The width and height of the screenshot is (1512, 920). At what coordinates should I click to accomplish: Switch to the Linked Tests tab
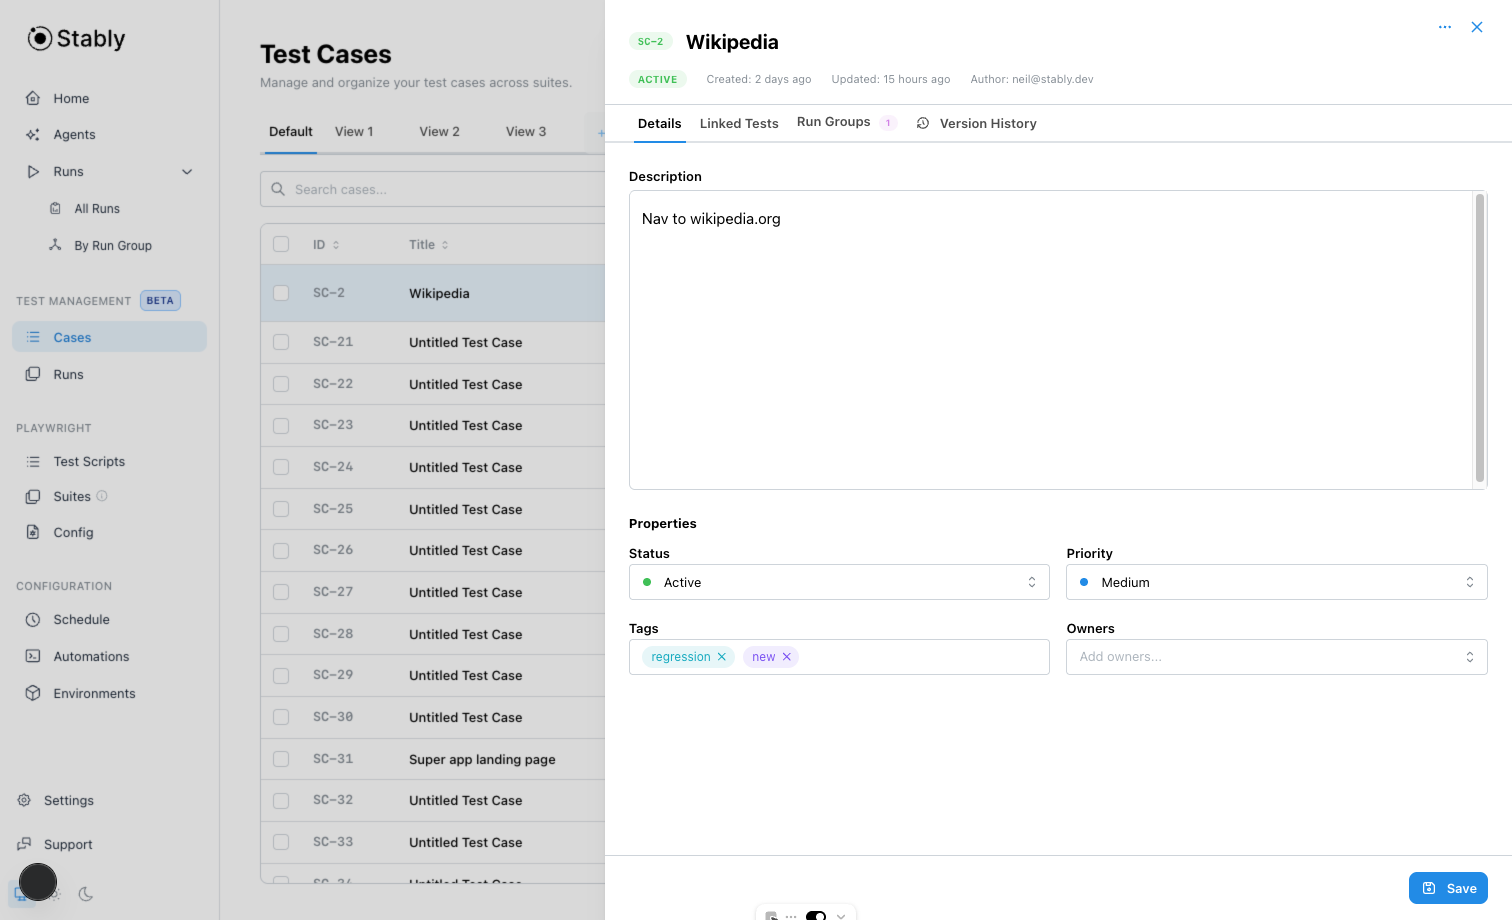(x=739, y=123)
